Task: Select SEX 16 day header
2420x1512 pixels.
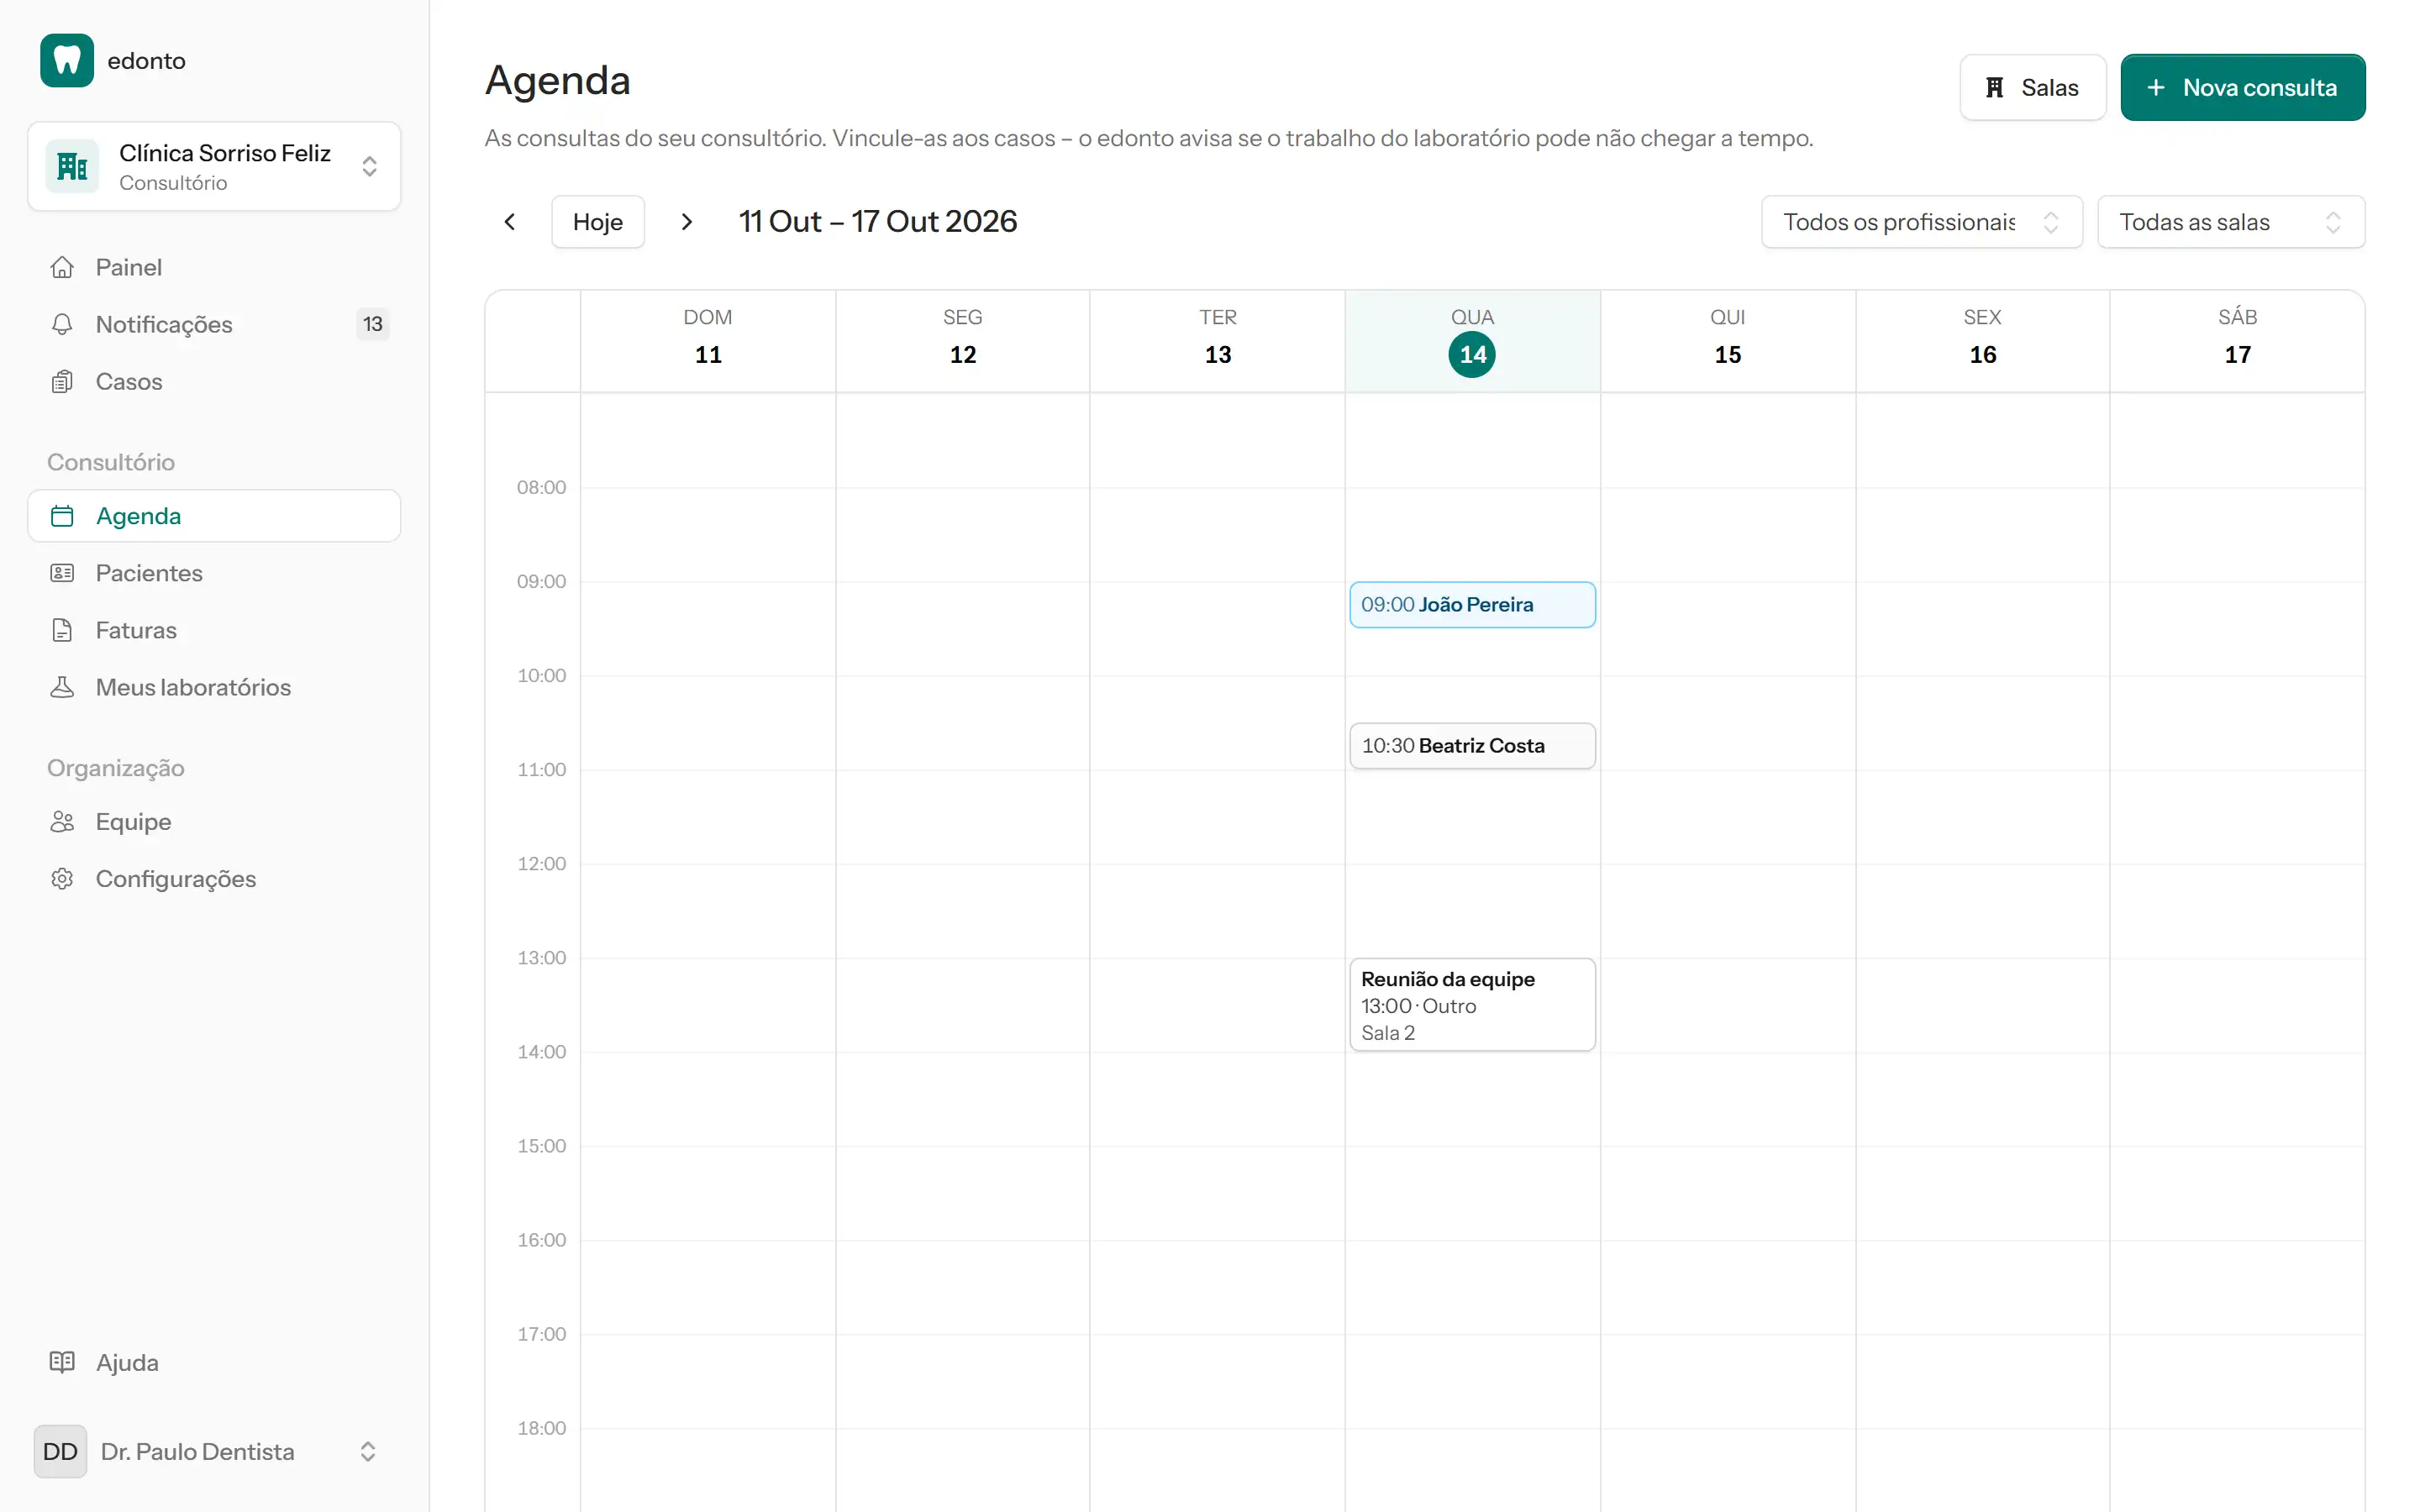Action: 1983,341
